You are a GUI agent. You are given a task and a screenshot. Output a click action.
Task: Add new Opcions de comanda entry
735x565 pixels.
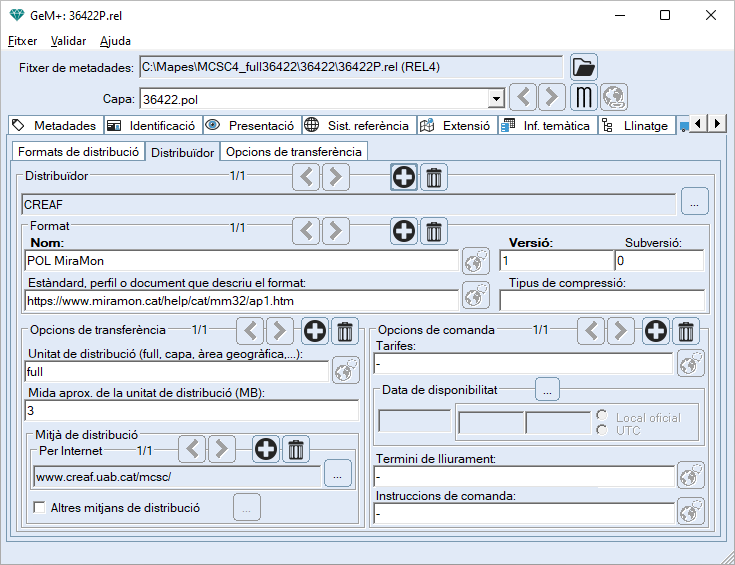click(656, 331)
